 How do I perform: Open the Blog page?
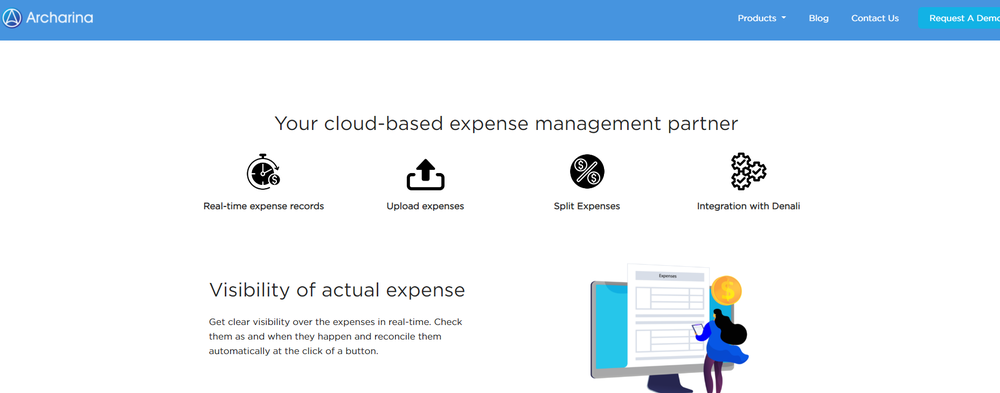click(x=818, y=19)
